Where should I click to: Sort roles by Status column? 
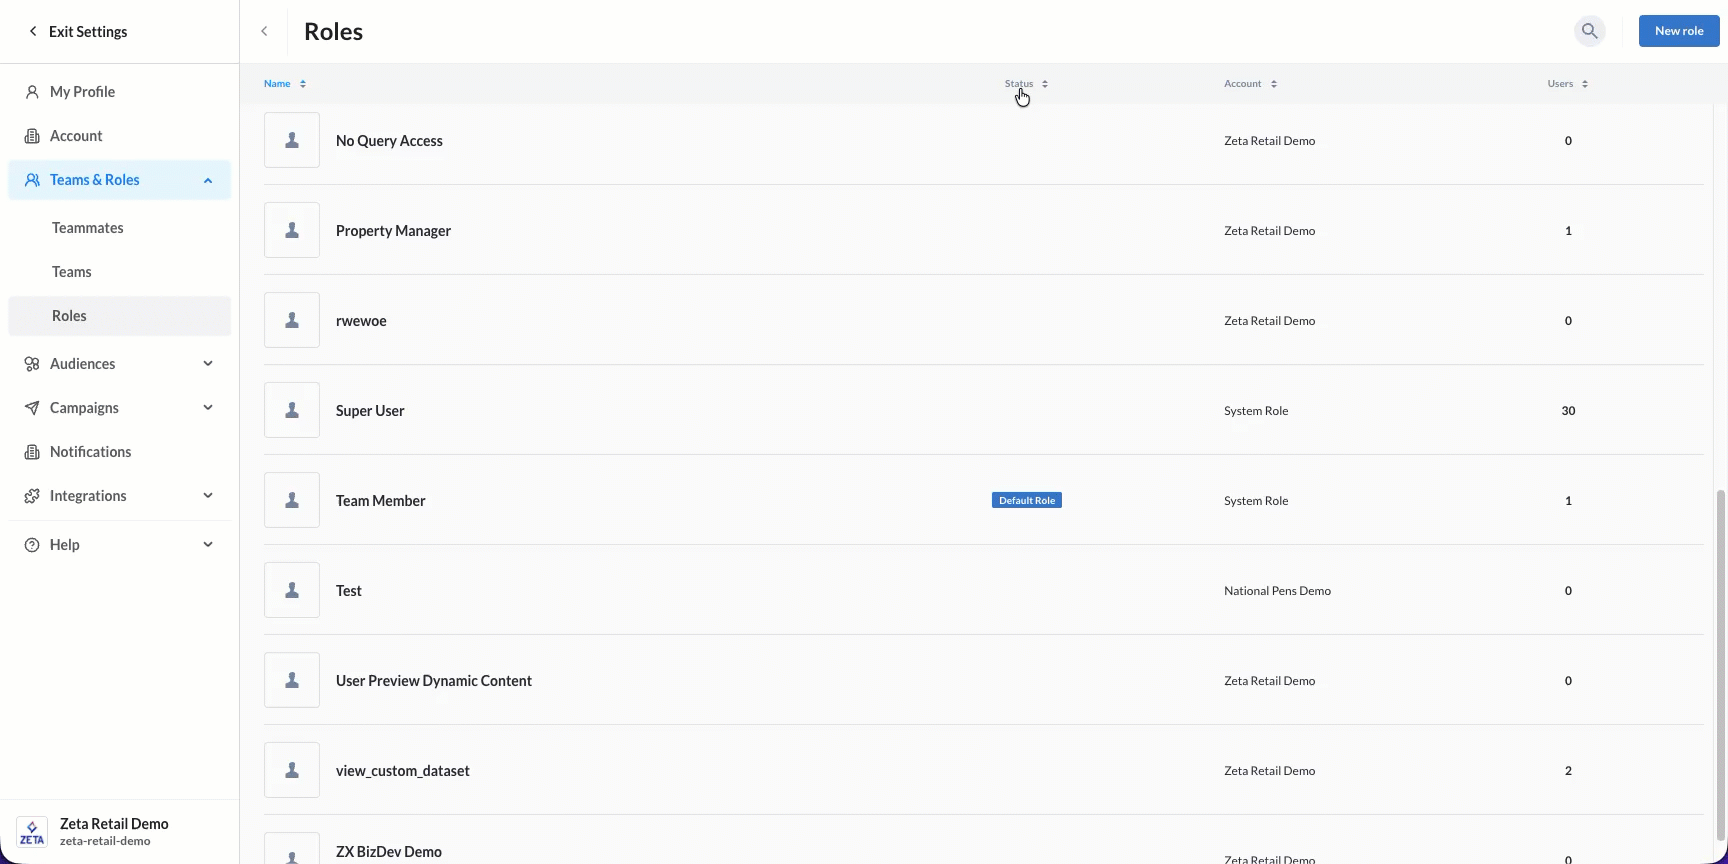tap(1026, 84)
